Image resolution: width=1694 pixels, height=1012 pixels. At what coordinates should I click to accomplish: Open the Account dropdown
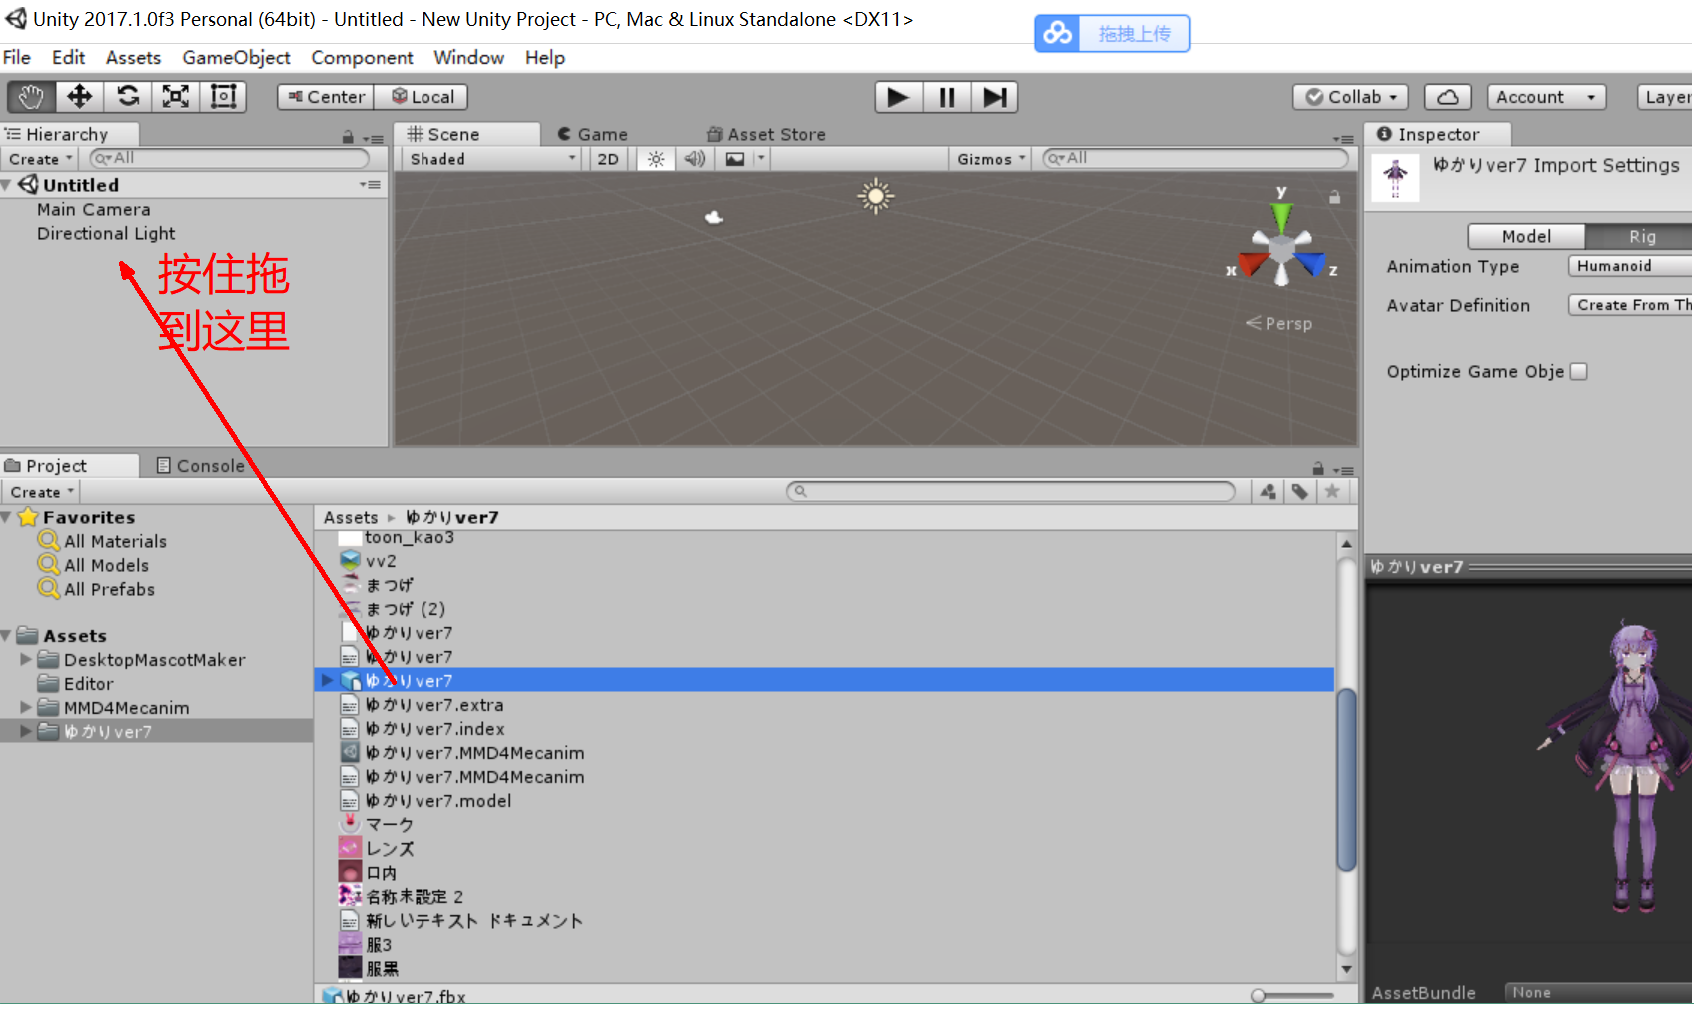1545,97
